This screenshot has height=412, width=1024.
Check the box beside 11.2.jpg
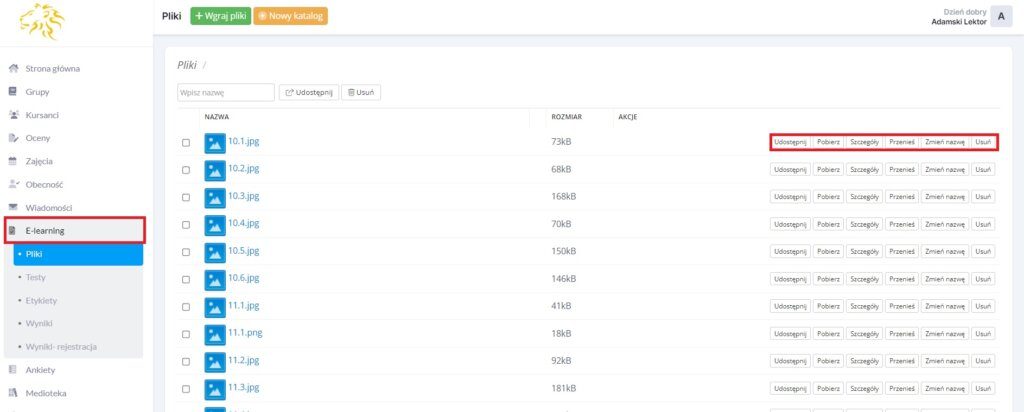coord(186,363)
